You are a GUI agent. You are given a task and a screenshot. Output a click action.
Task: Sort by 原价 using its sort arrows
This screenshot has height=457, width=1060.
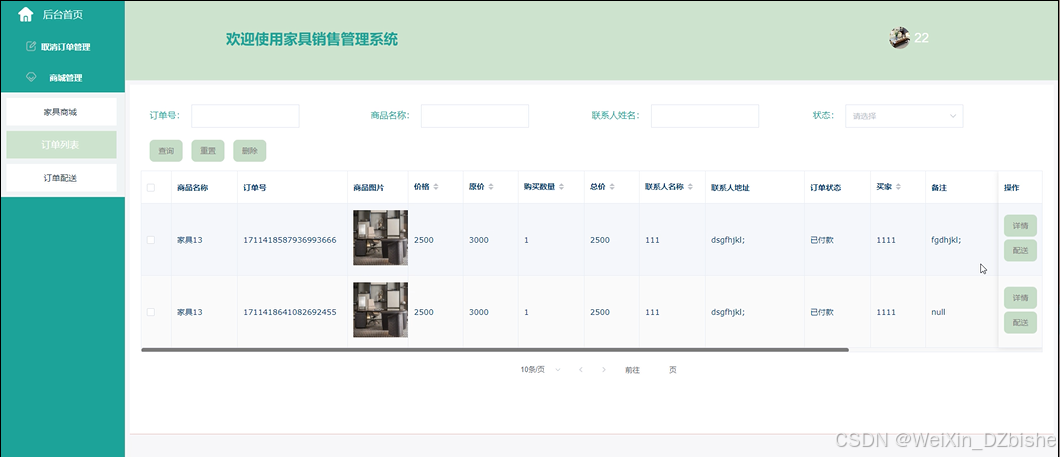point(491,187)
